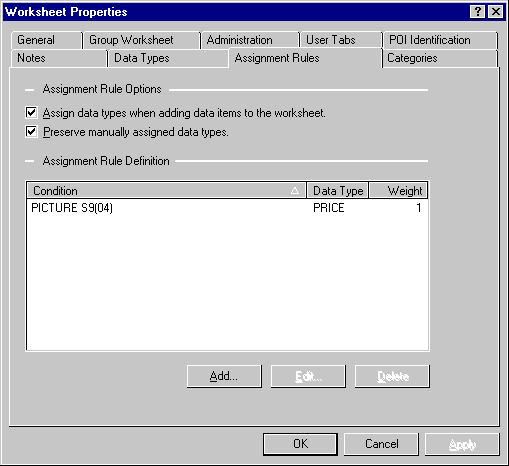Click the Data Type column header
Image resolution: width=509 pixels, height=466 pixels.
click(x=337, y=191)
